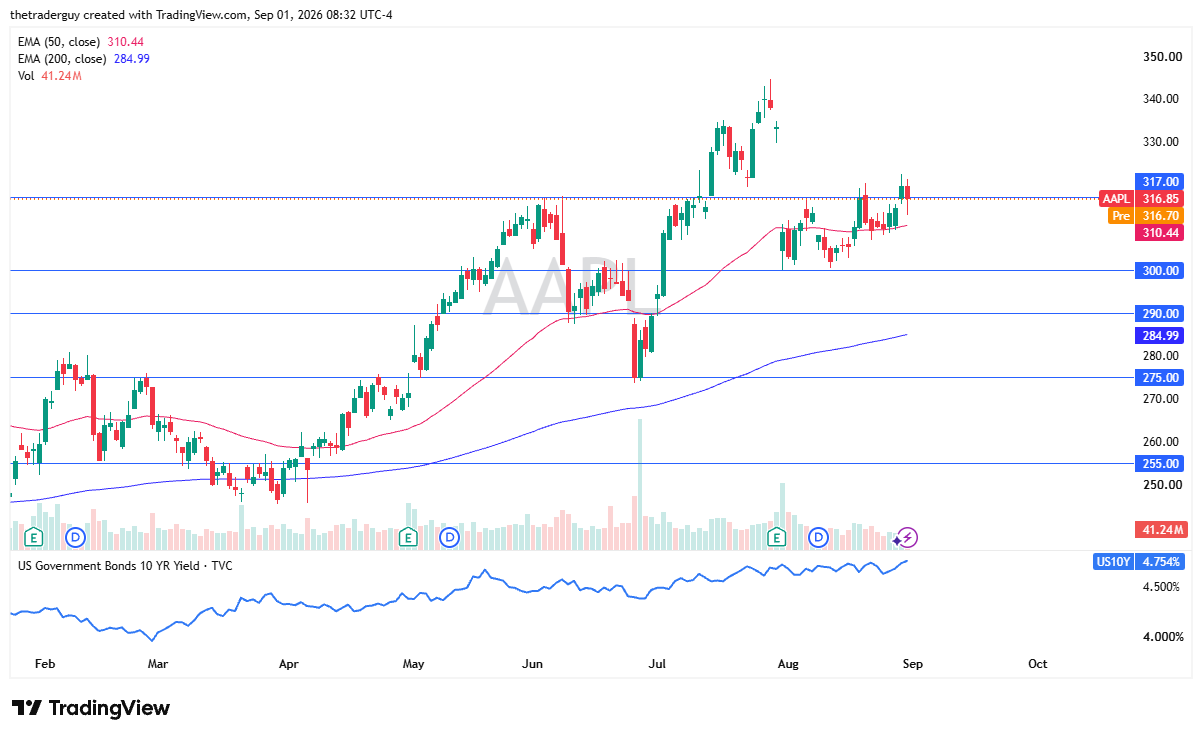This screenshot has width=1202, height=738.
Task: Click the Vol 41.24M legend entry
Action: click(x=49, y=76)
